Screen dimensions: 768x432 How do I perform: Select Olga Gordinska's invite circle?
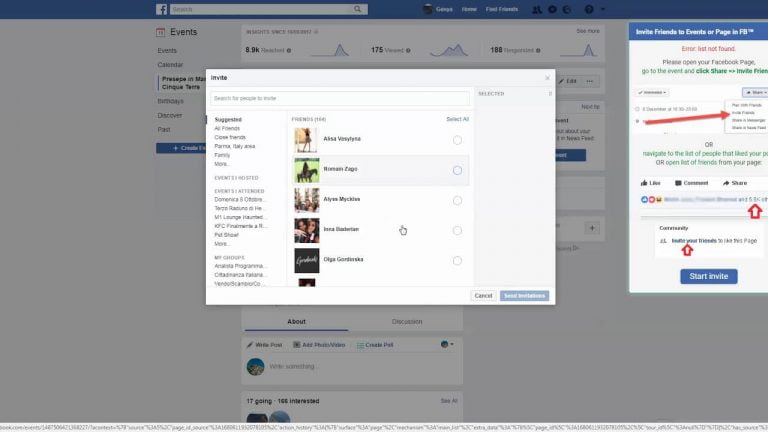[x=457, y=261]
